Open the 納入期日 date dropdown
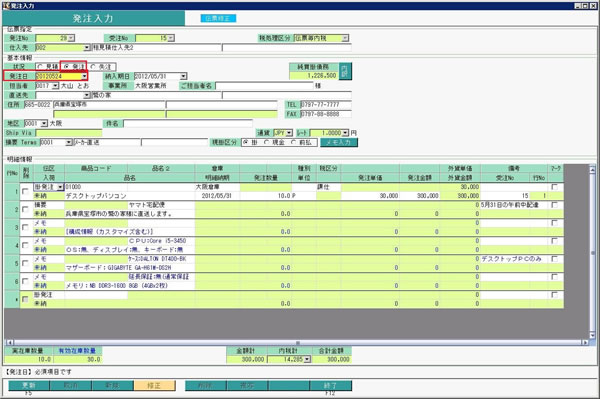Screen dimensions: 600x399 [183, 76]
